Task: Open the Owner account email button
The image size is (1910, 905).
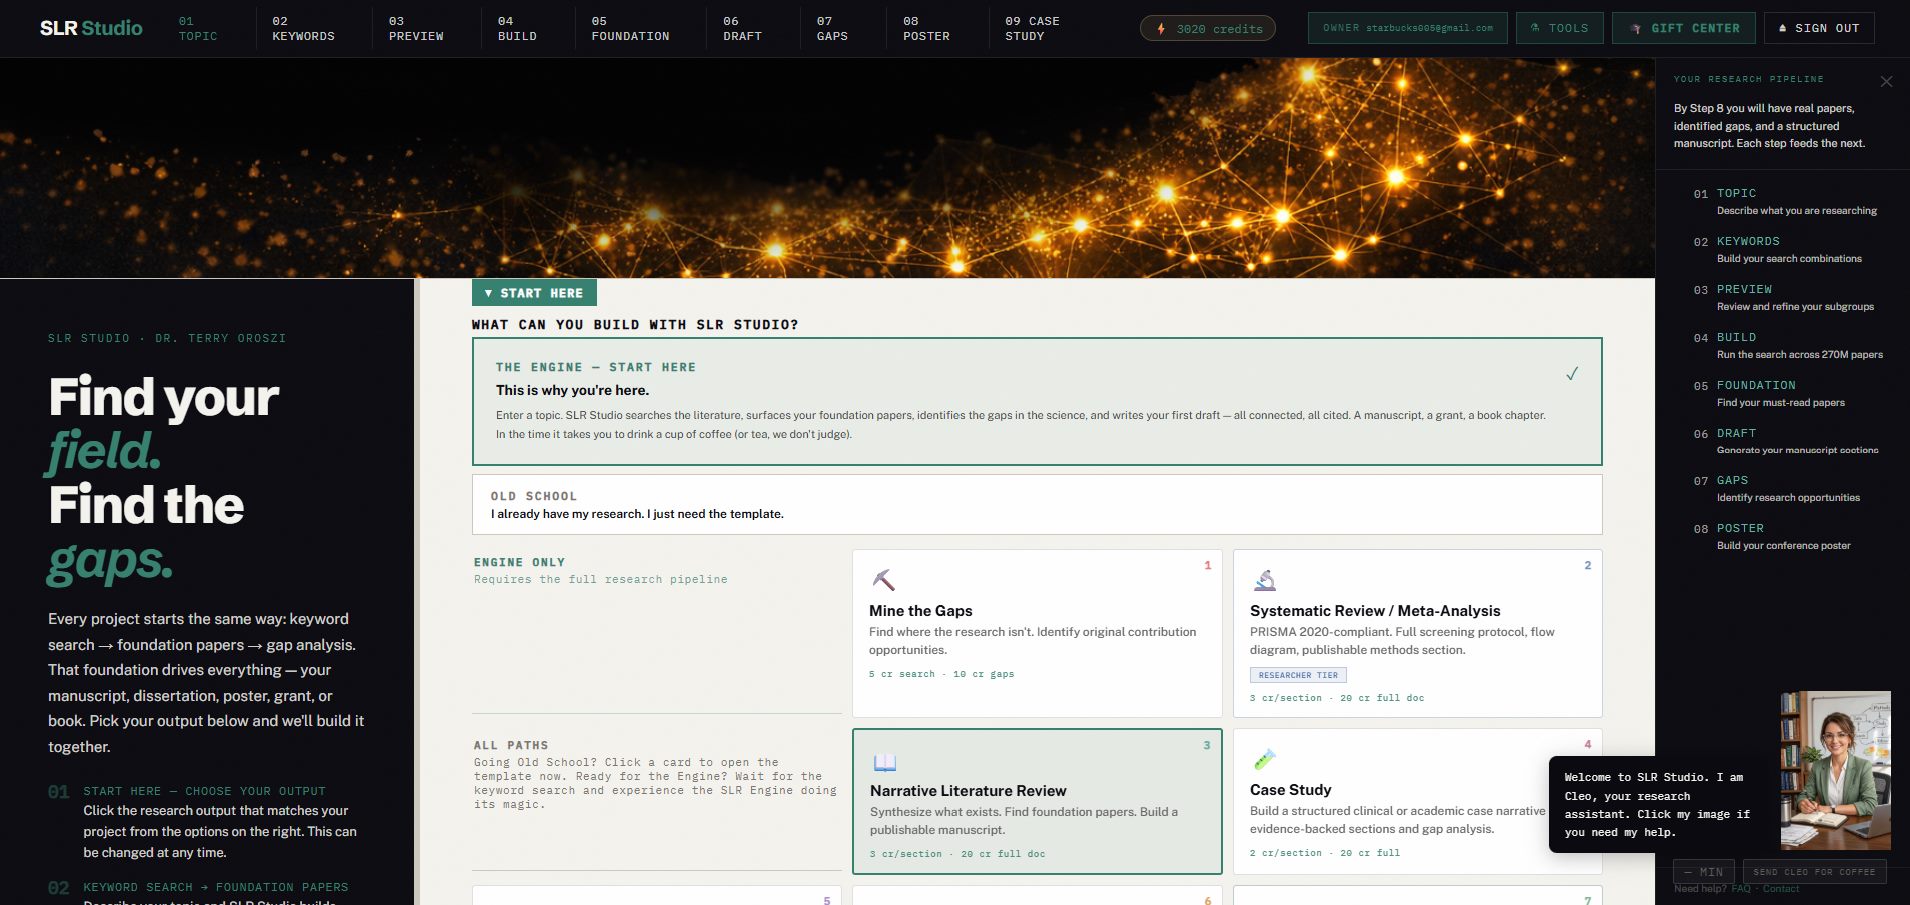Action: (1407, 28)
